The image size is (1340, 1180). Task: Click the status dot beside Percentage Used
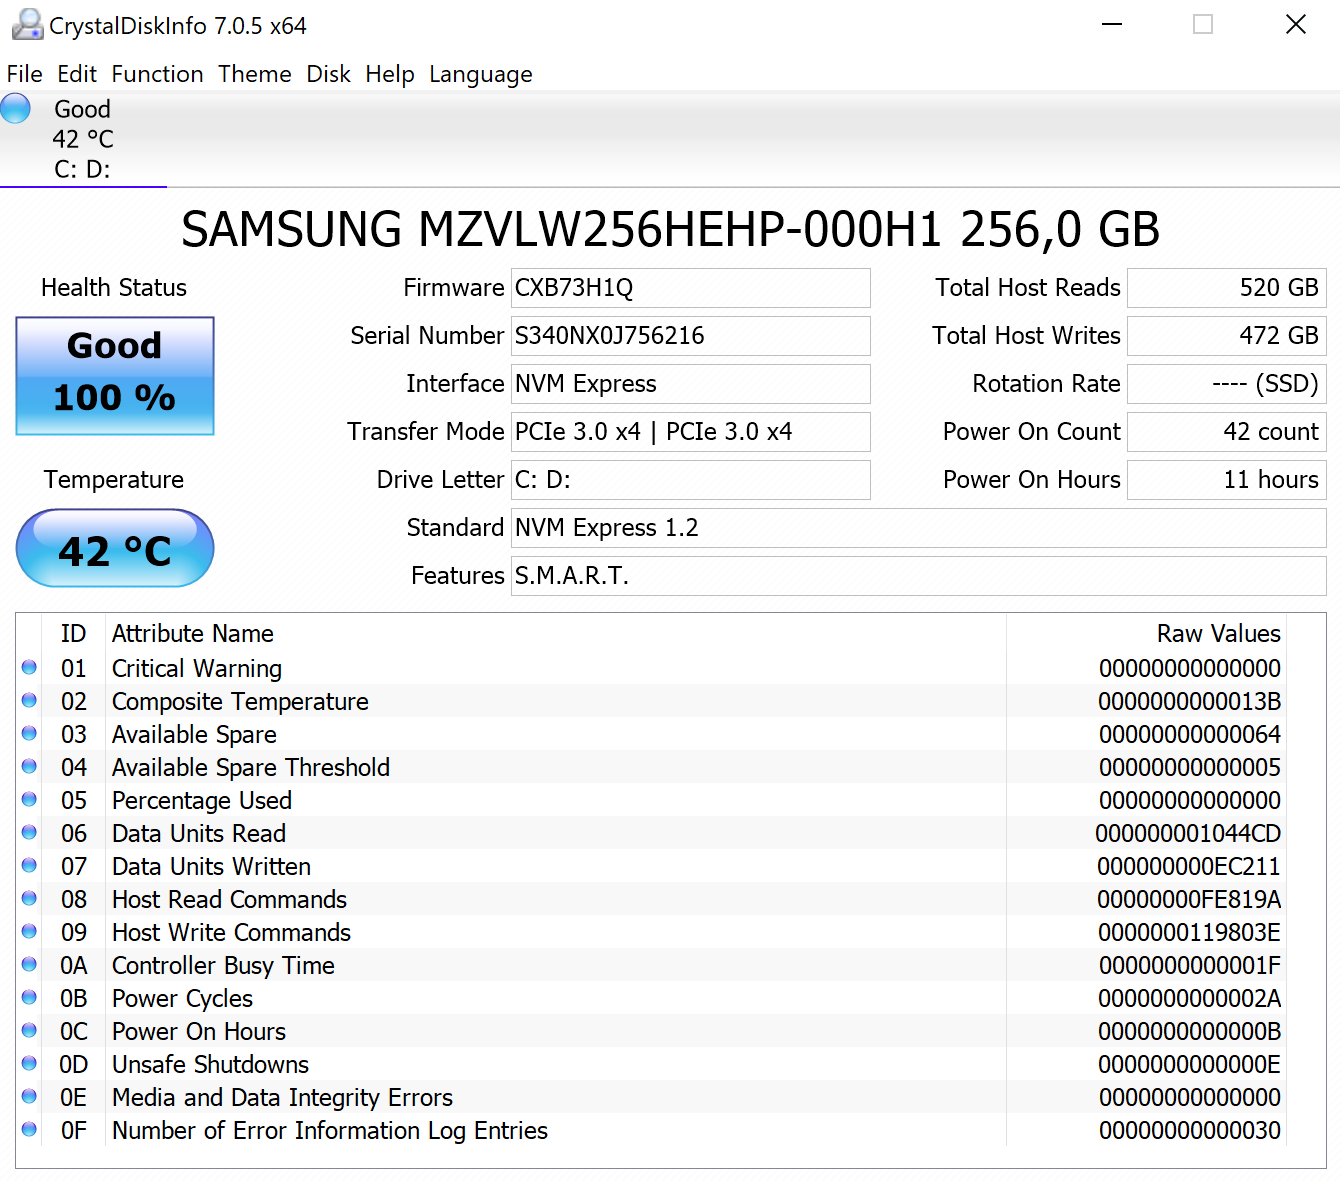tap(29, 800)
